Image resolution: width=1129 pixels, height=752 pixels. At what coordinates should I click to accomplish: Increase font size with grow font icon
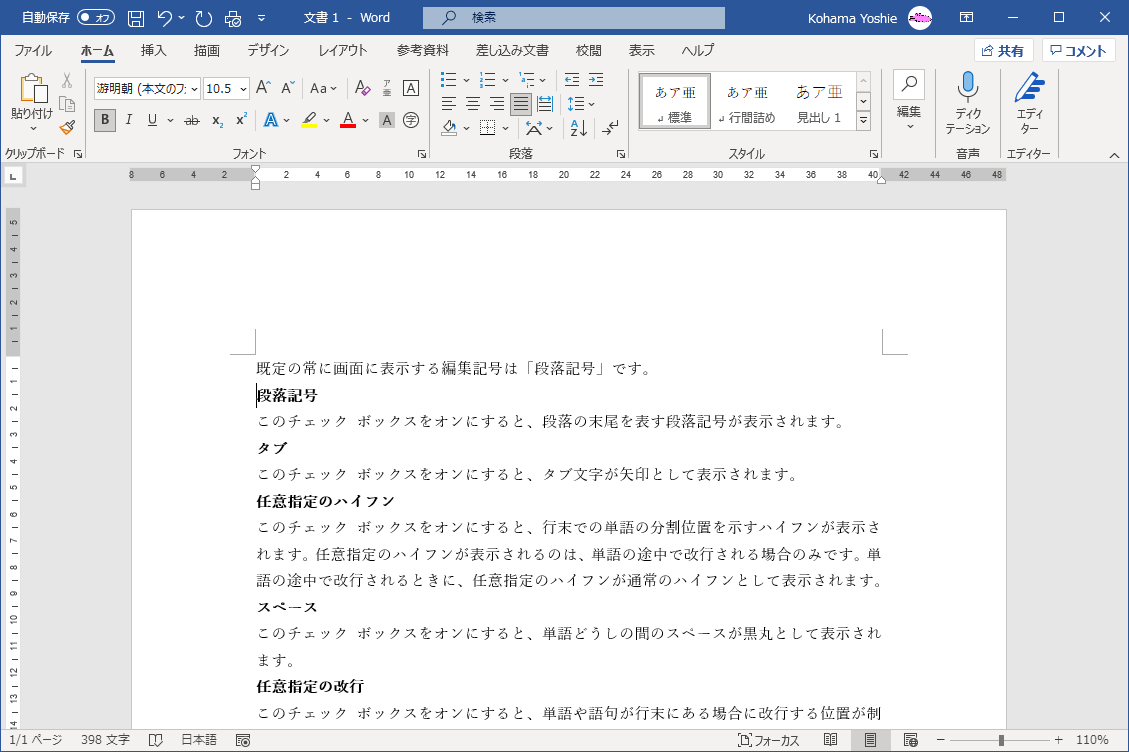(264, 88)
